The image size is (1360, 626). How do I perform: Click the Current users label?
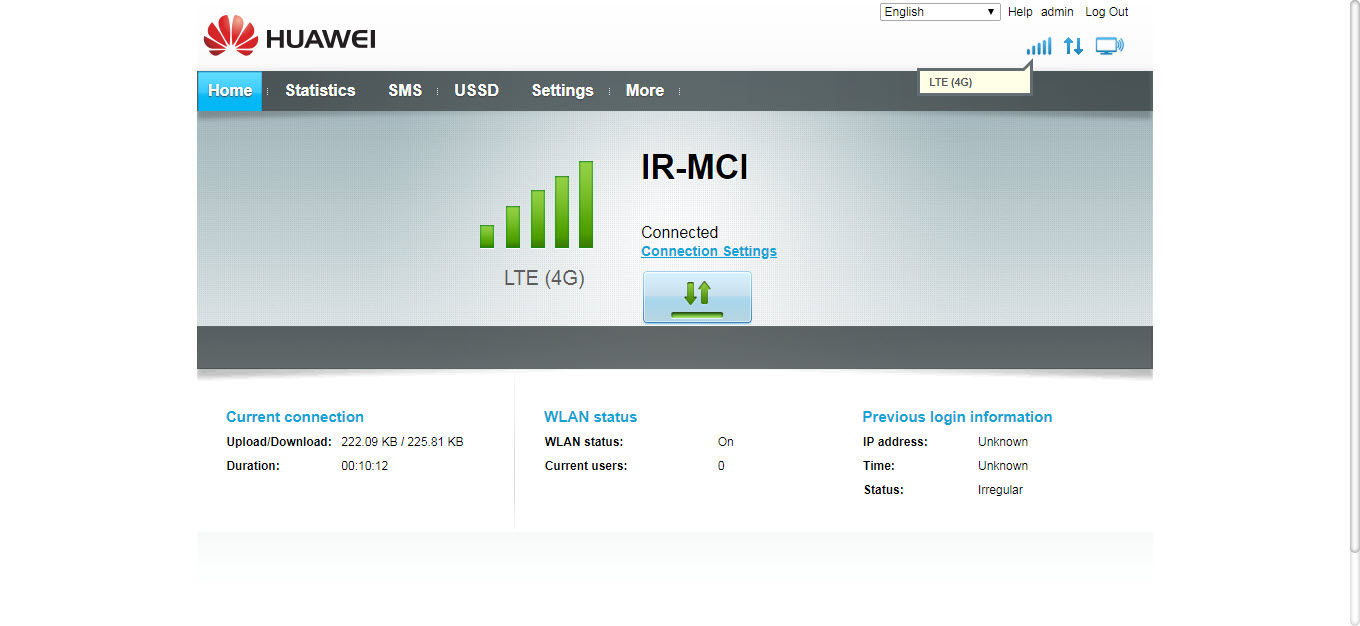click(586, 466)
